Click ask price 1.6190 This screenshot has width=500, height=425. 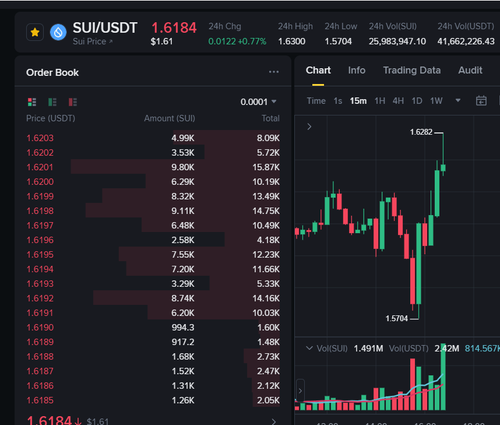pos(40,327)
